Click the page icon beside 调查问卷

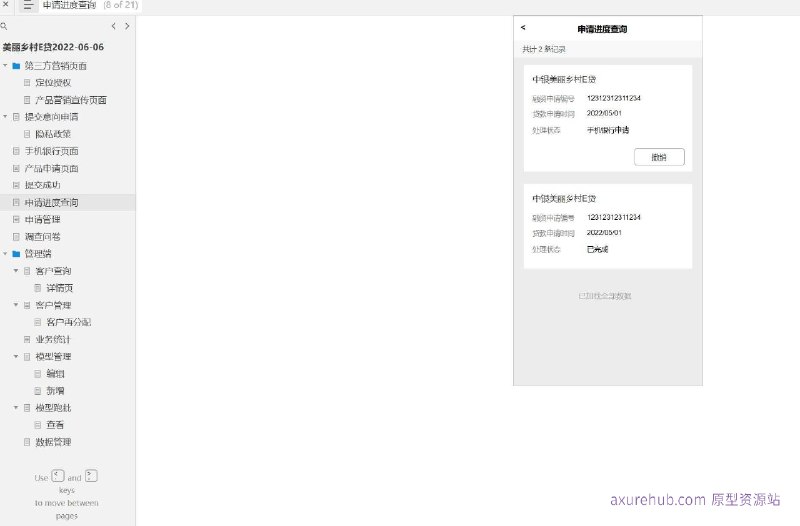(x=16, y=237)
